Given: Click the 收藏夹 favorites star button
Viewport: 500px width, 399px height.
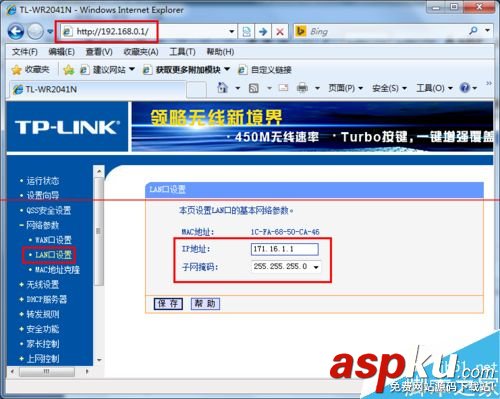Looking at the screenshot, I should point(30,70).
